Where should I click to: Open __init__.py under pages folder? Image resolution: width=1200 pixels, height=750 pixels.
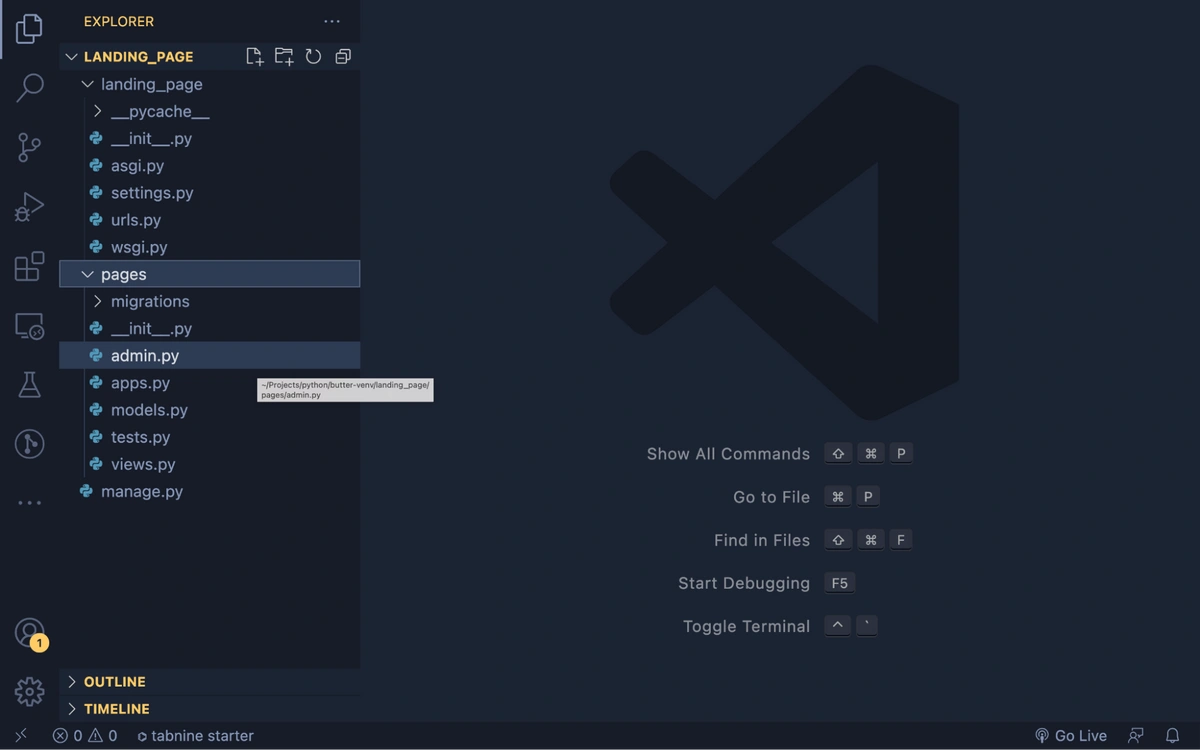(210, 328)
